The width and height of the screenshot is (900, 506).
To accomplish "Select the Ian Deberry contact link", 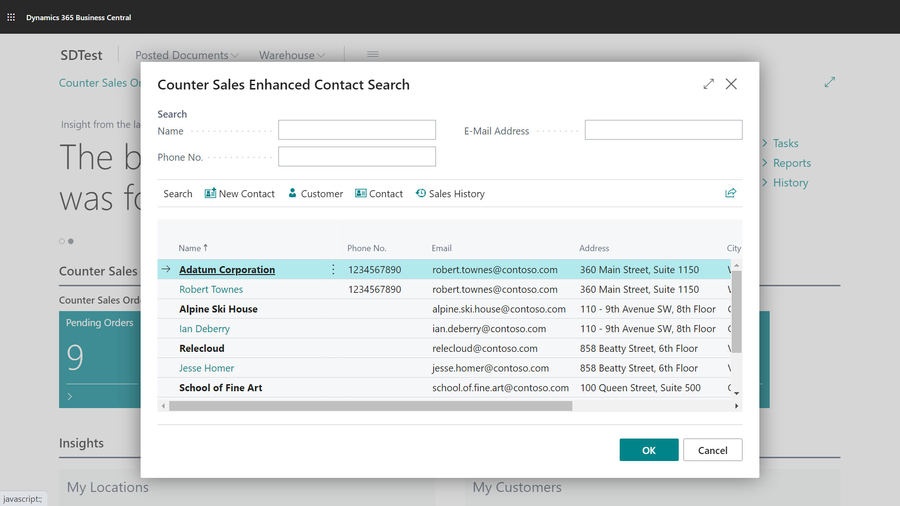I will point(204,328).
